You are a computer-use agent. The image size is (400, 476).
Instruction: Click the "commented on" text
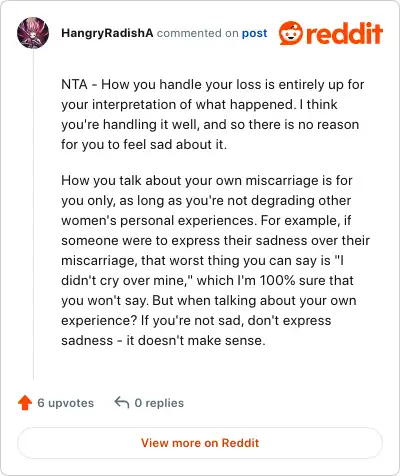pyautogui.click(x=197, y=33)
